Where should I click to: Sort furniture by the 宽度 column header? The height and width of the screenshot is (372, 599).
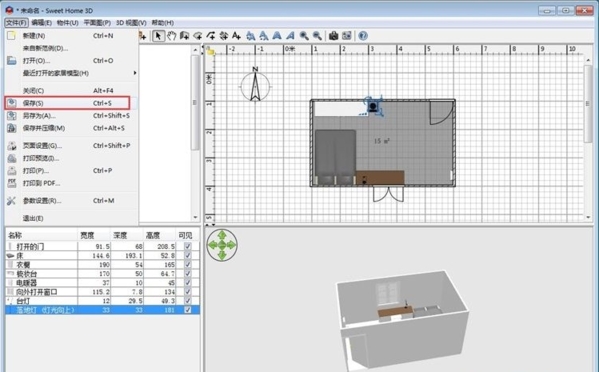pyautogui.click(x=94, y=235)
